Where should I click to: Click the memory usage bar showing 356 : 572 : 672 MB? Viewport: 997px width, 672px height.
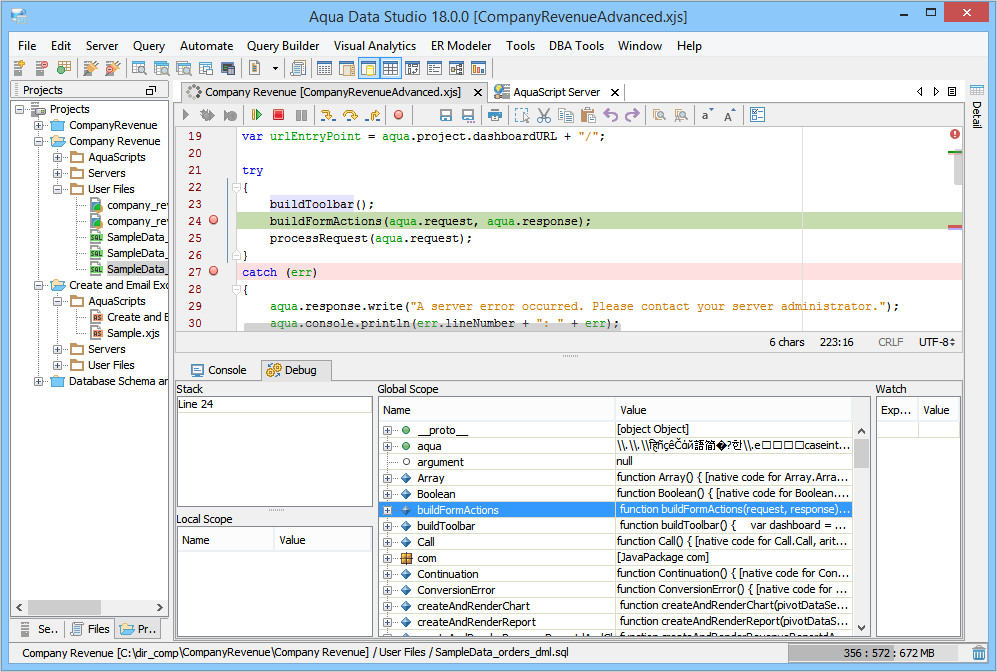879,653
